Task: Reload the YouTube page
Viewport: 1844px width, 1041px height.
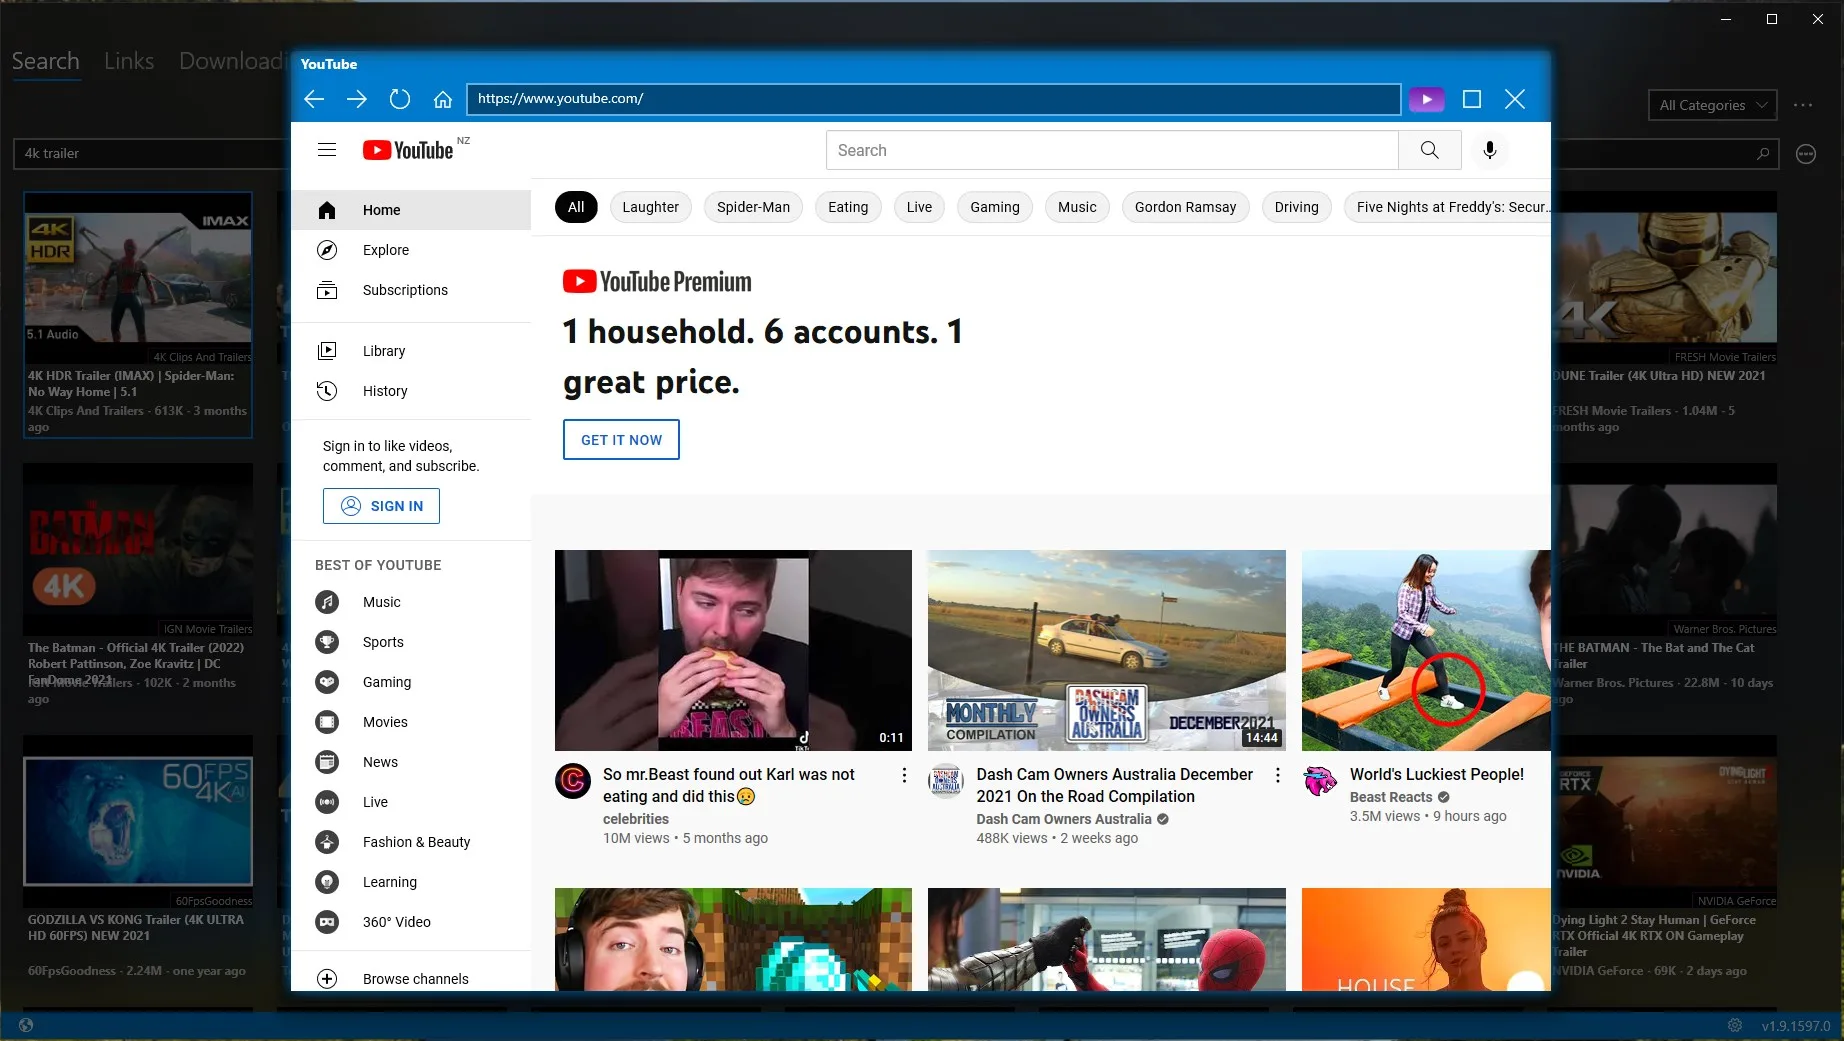Action: 400,99
